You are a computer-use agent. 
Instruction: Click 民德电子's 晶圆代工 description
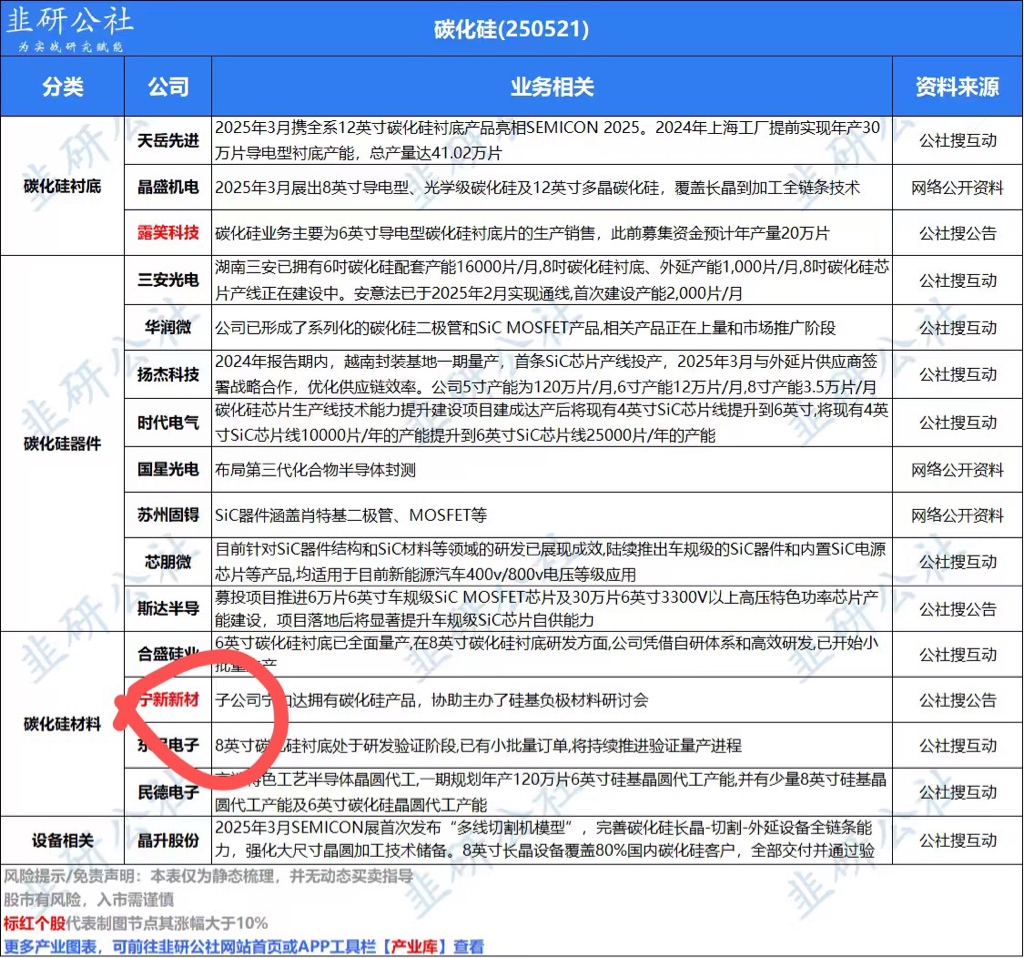coord(551,792)
